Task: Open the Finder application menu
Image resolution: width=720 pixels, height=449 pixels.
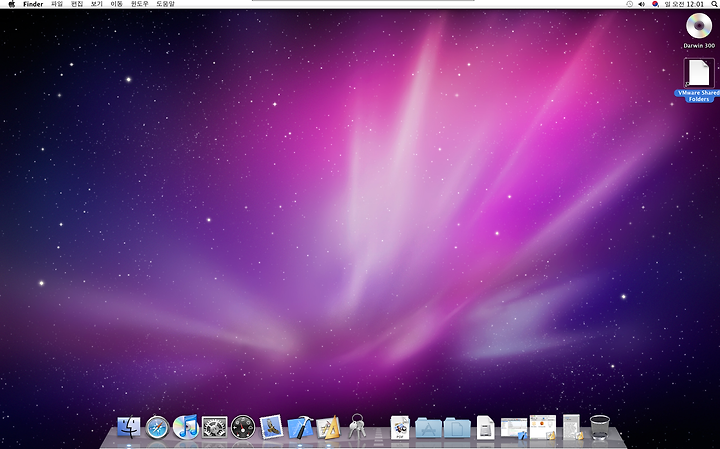Action: coord(33,4)
